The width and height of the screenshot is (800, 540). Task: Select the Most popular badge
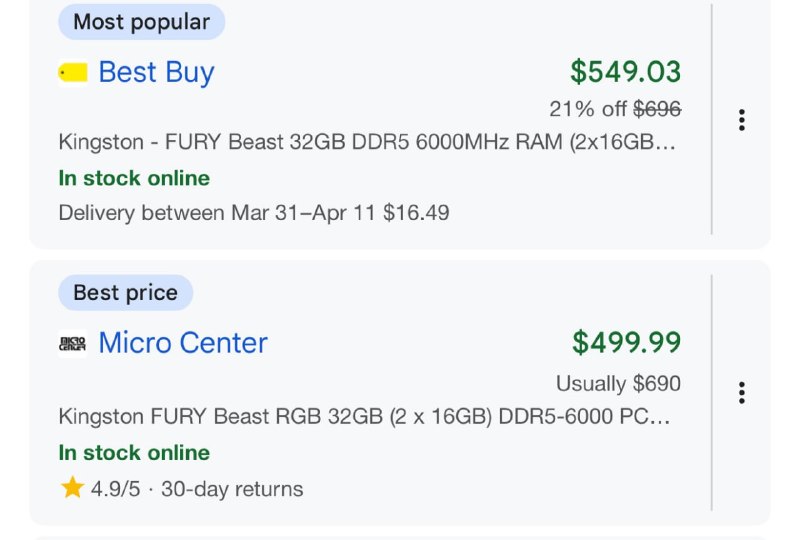141,22
